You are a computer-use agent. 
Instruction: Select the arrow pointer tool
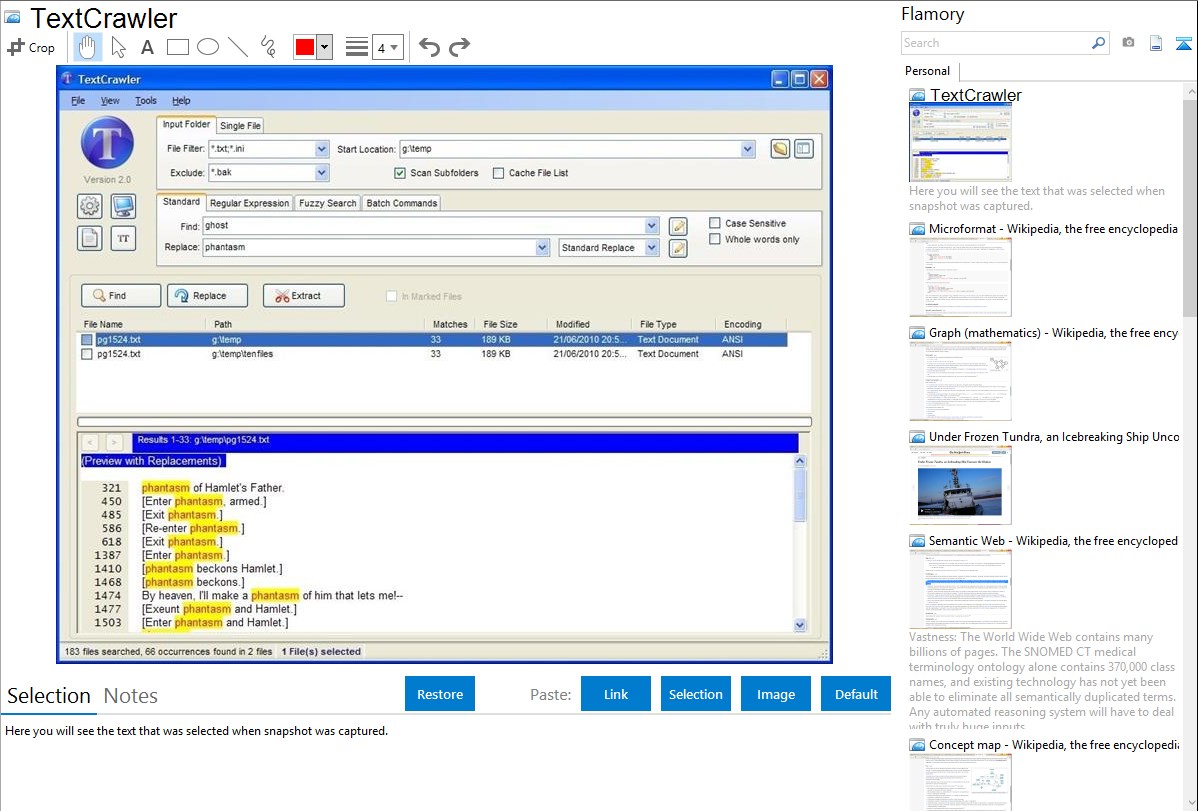(x=118, y=47)
